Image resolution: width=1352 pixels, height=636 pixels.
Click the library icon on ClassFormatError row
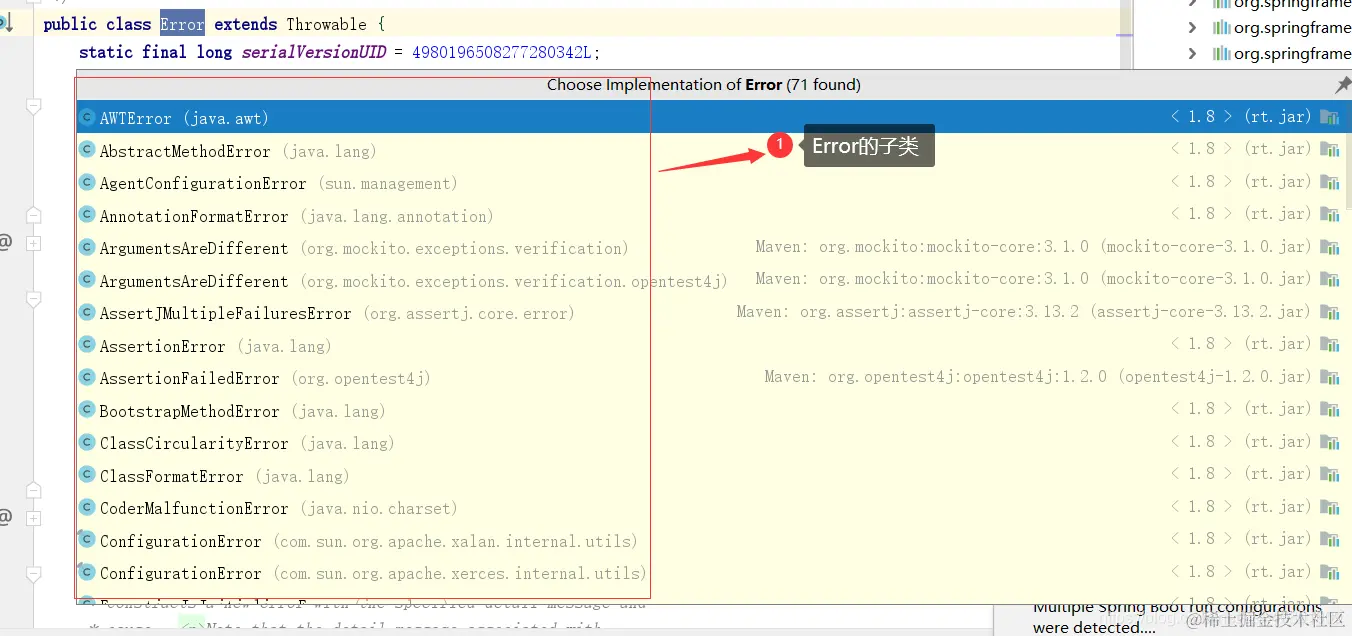pyautogui.click(x=1329, y=475)
